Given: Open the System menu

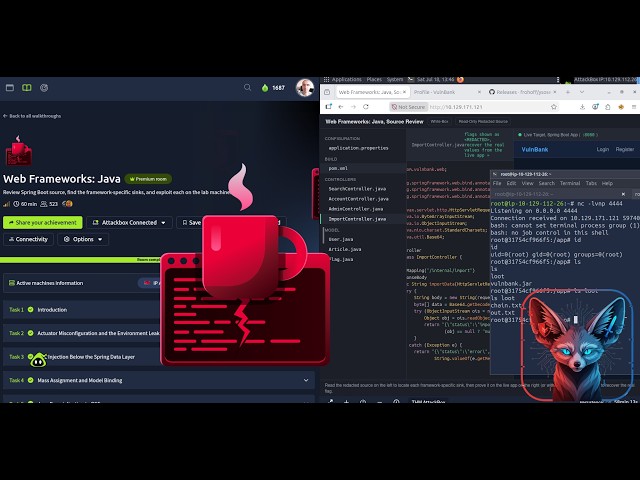Looking at the screenshot, I should (x=395, y=80).
